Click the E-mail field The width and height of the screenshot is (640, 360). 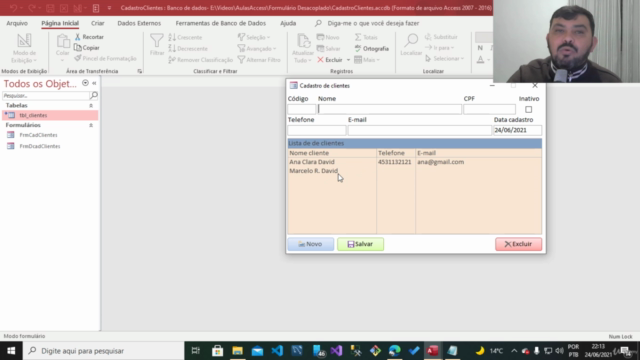click(x=420, y=130)
